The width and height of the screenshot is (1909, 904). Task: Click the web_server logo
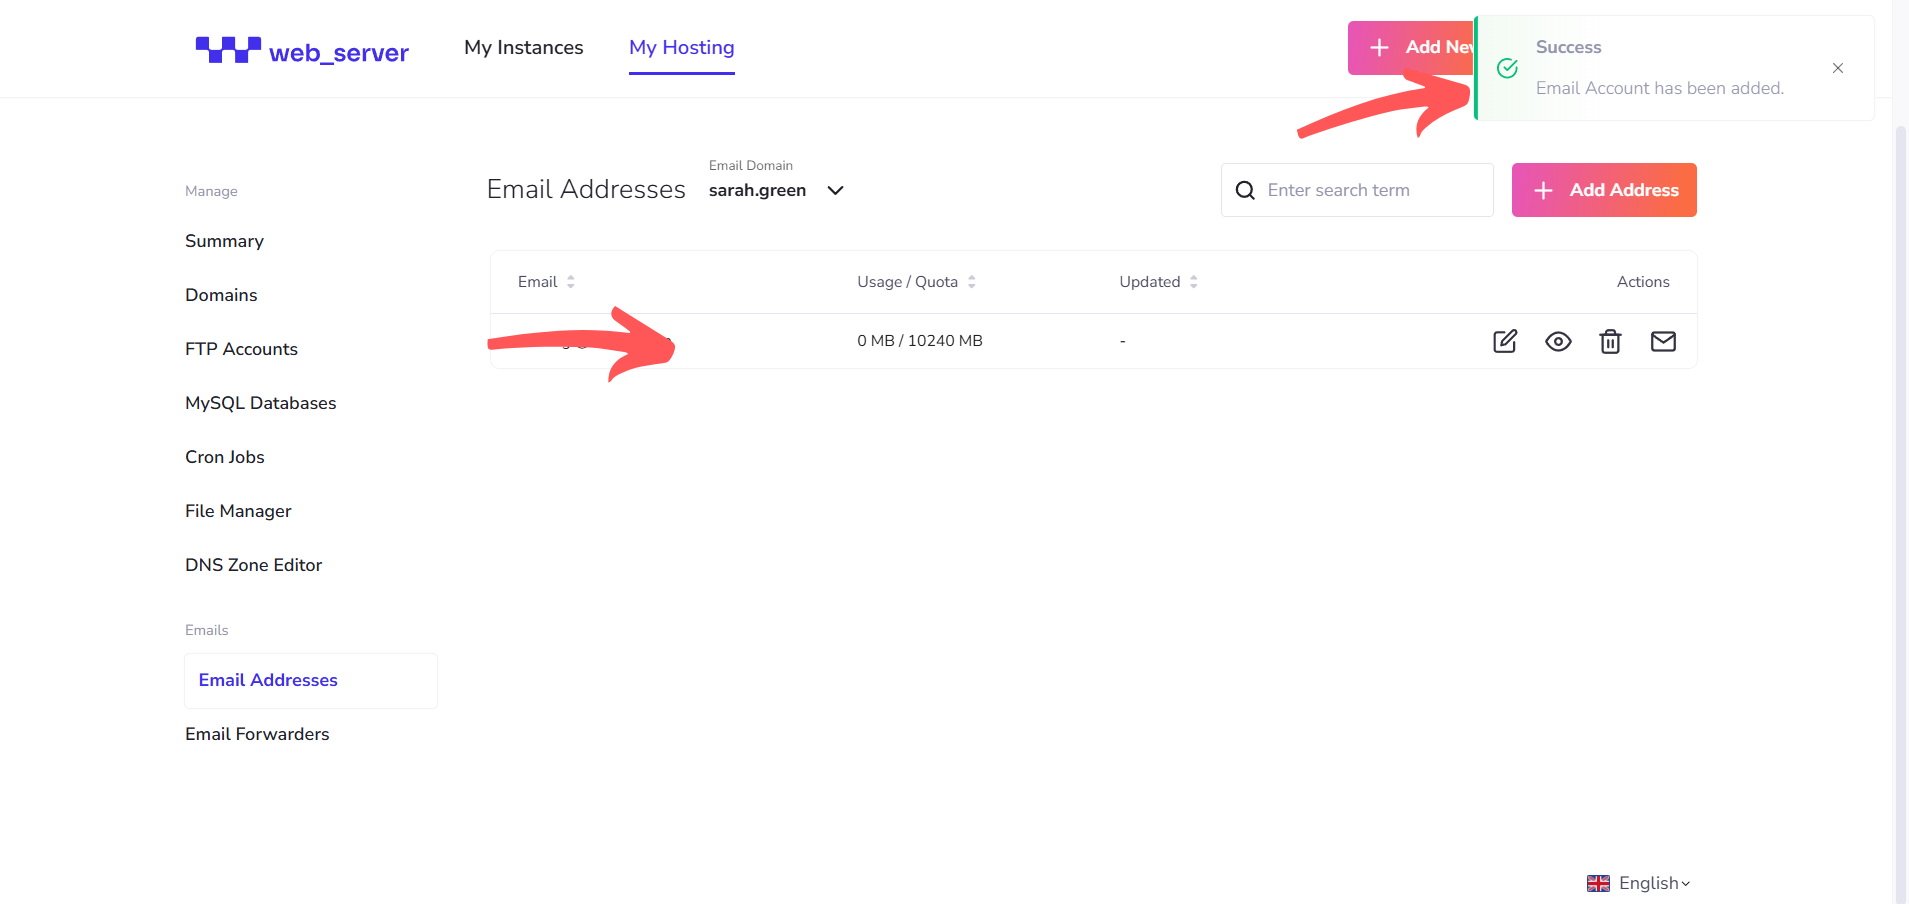(302, 50)
